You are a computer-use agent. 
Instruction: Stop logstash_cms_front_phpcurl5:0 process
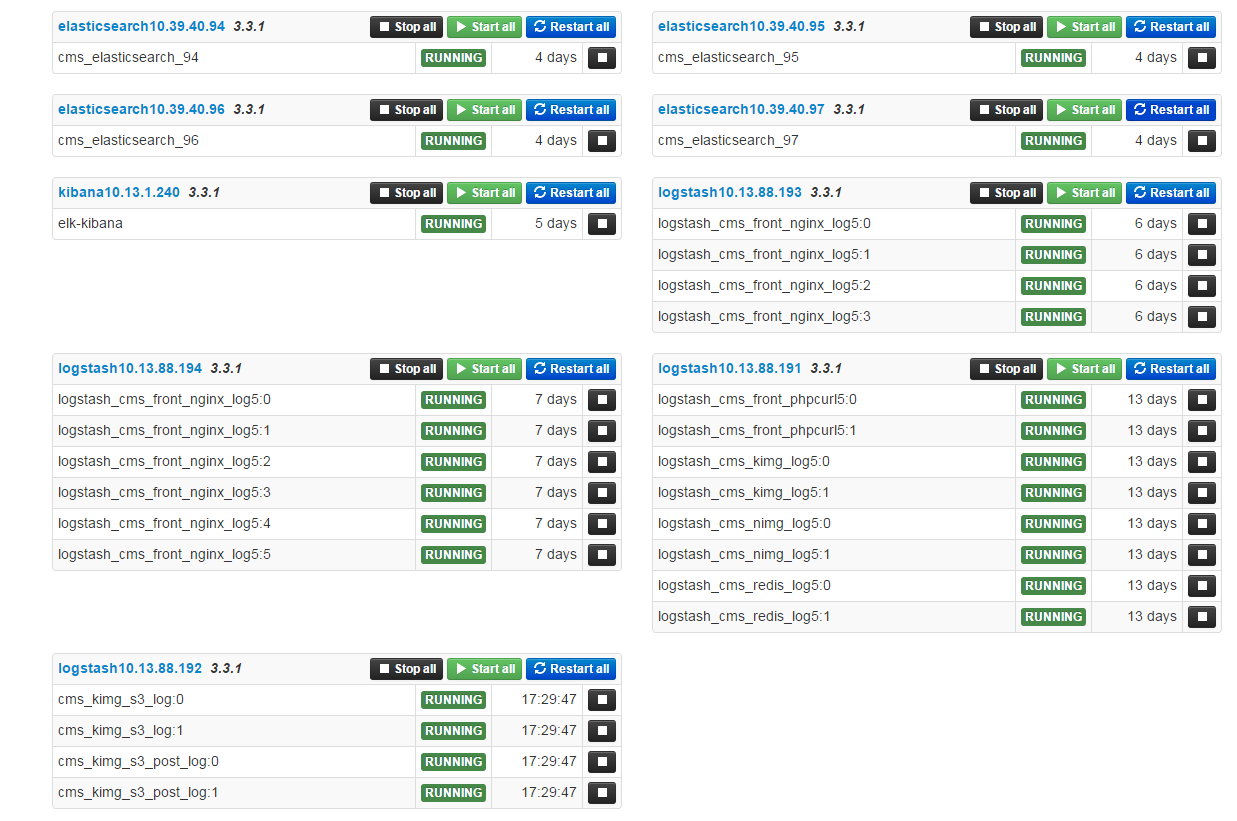(x=1201, y=400)
